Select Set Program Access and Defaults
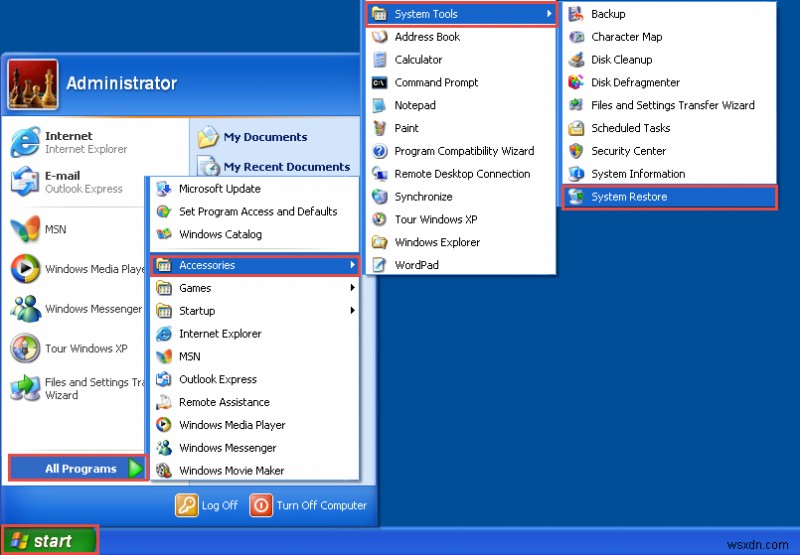800x555 pixels. click(255, 211)
